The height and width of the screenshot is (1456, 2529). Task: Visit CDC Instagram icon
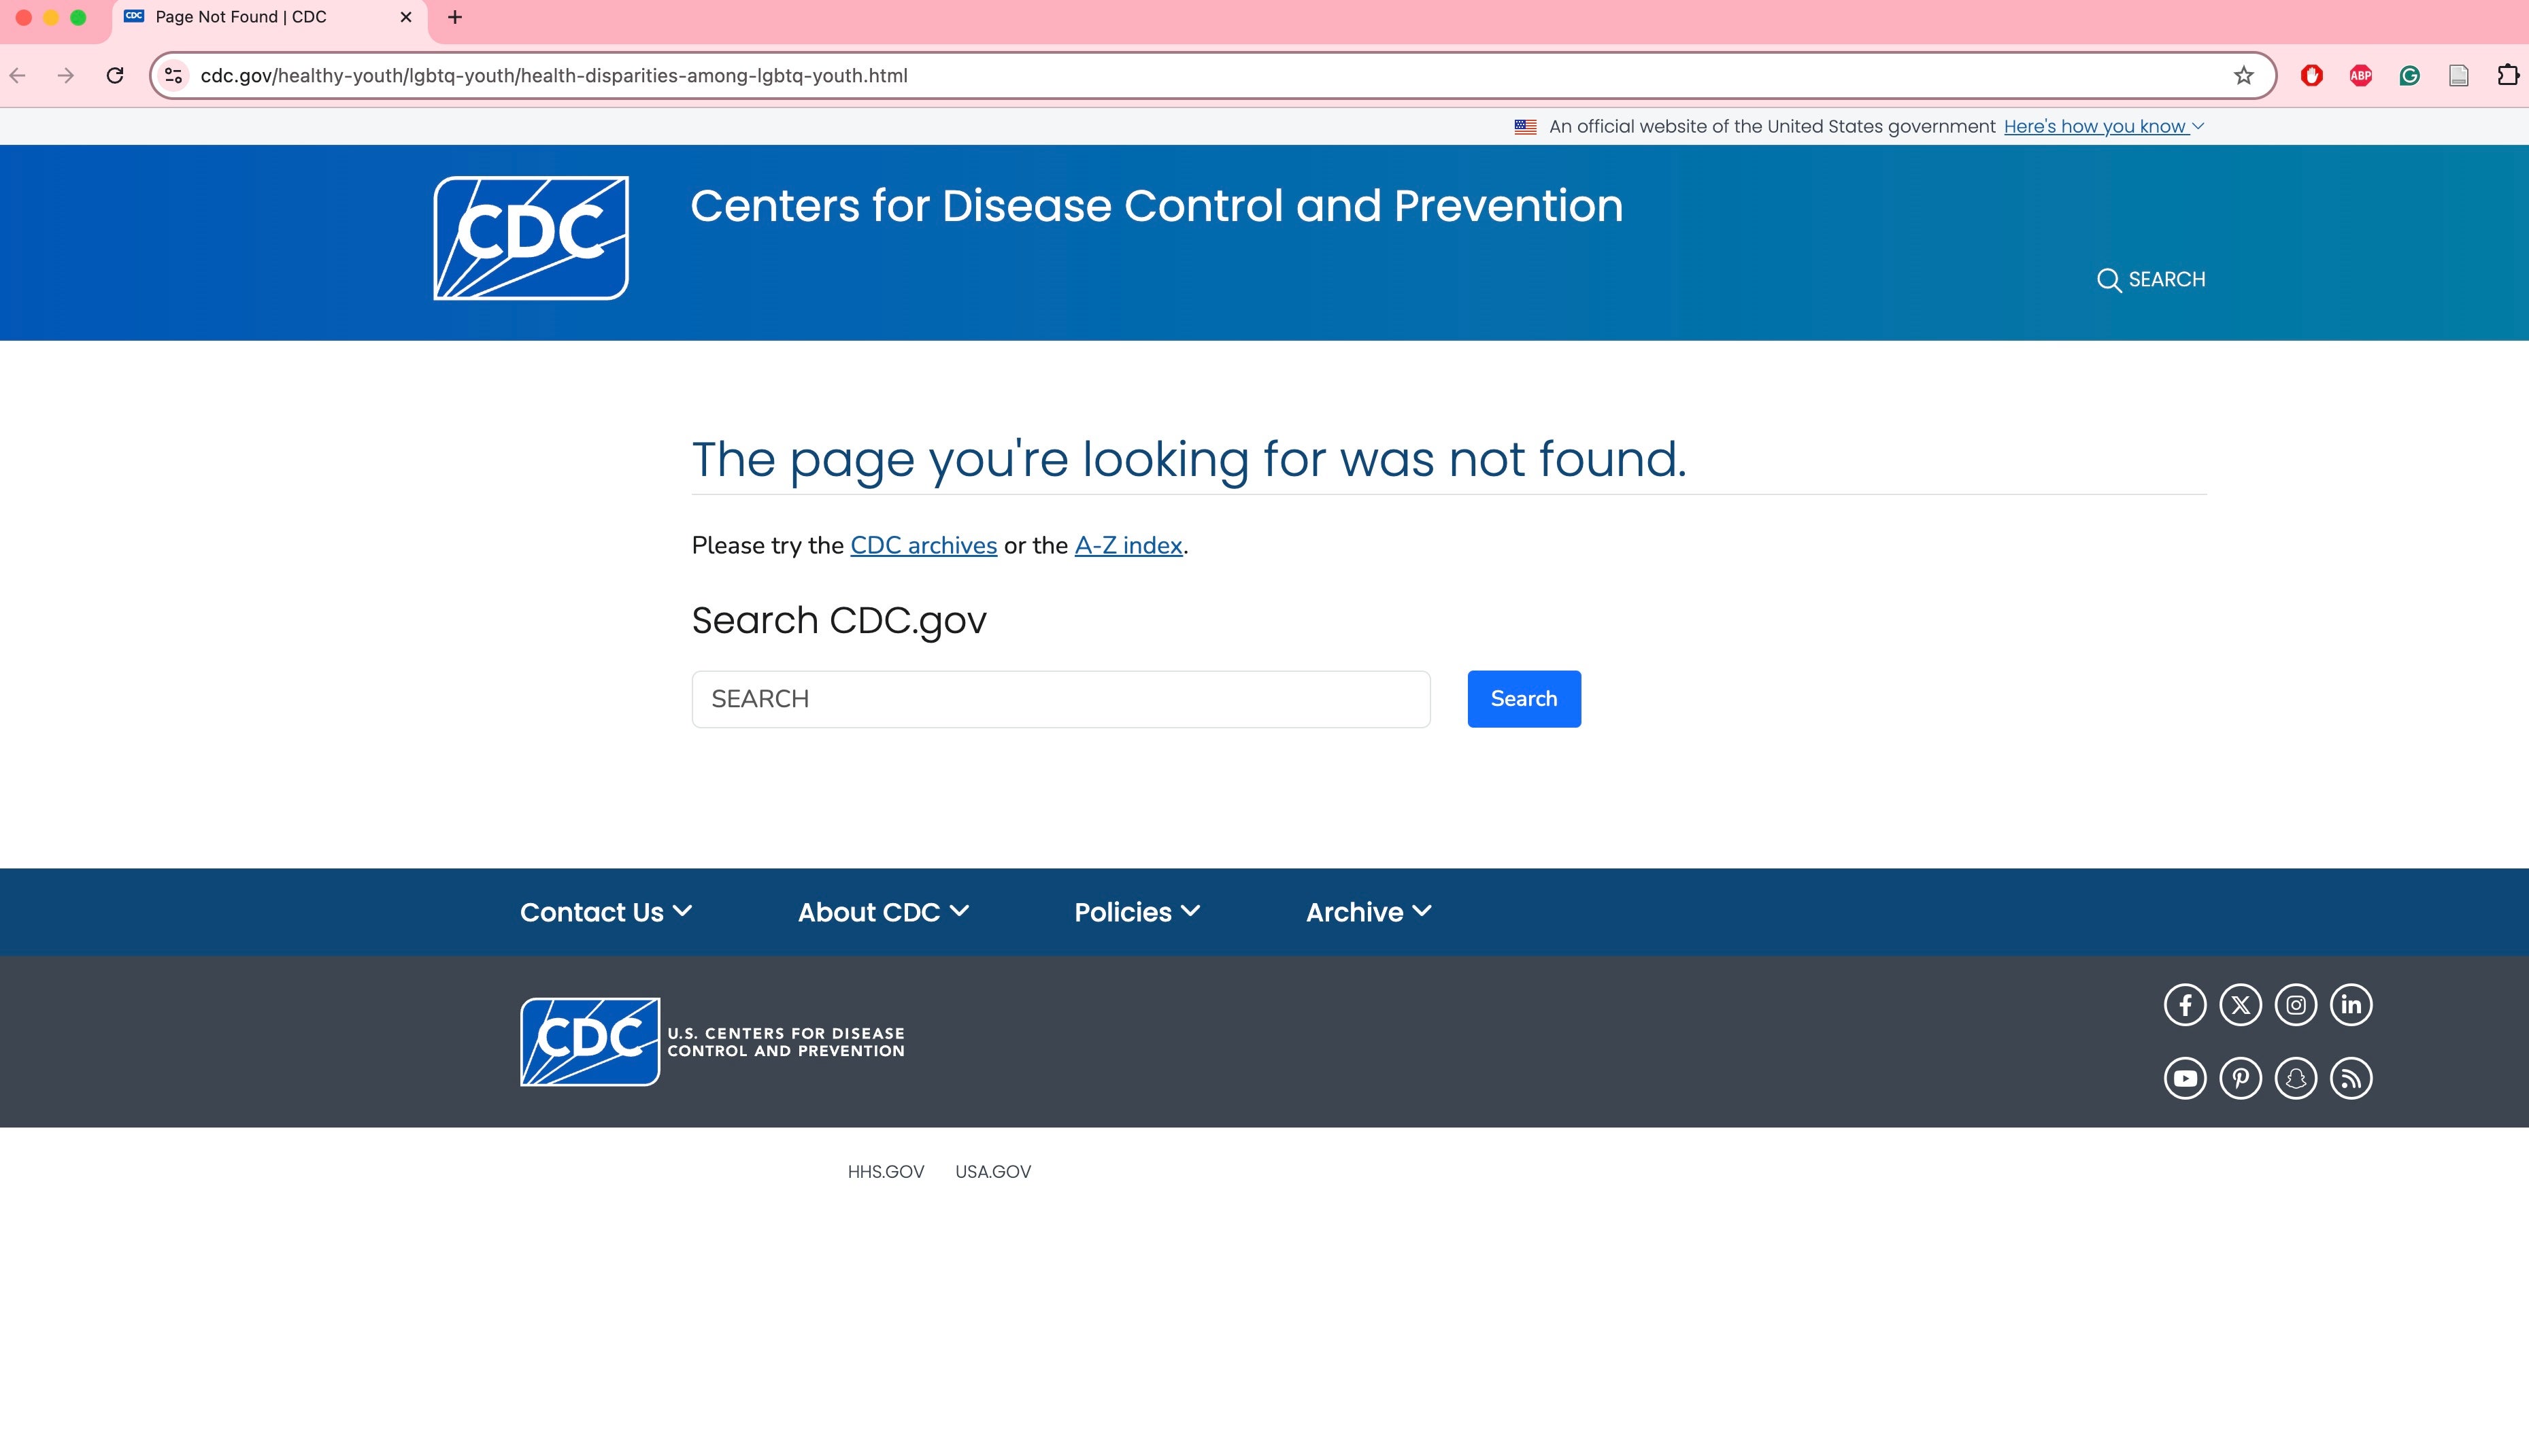point(2296,1005)
